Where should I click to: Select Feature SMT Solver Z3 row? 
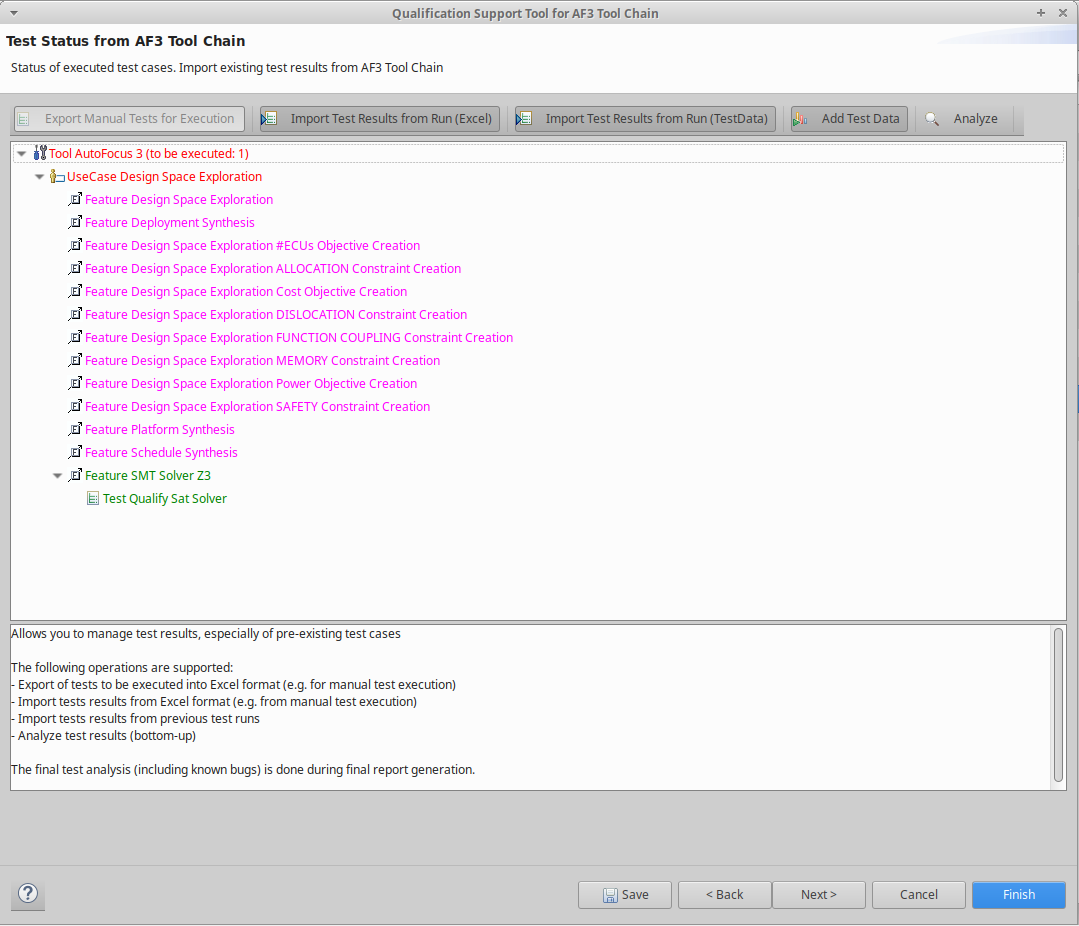pos(148,475)
